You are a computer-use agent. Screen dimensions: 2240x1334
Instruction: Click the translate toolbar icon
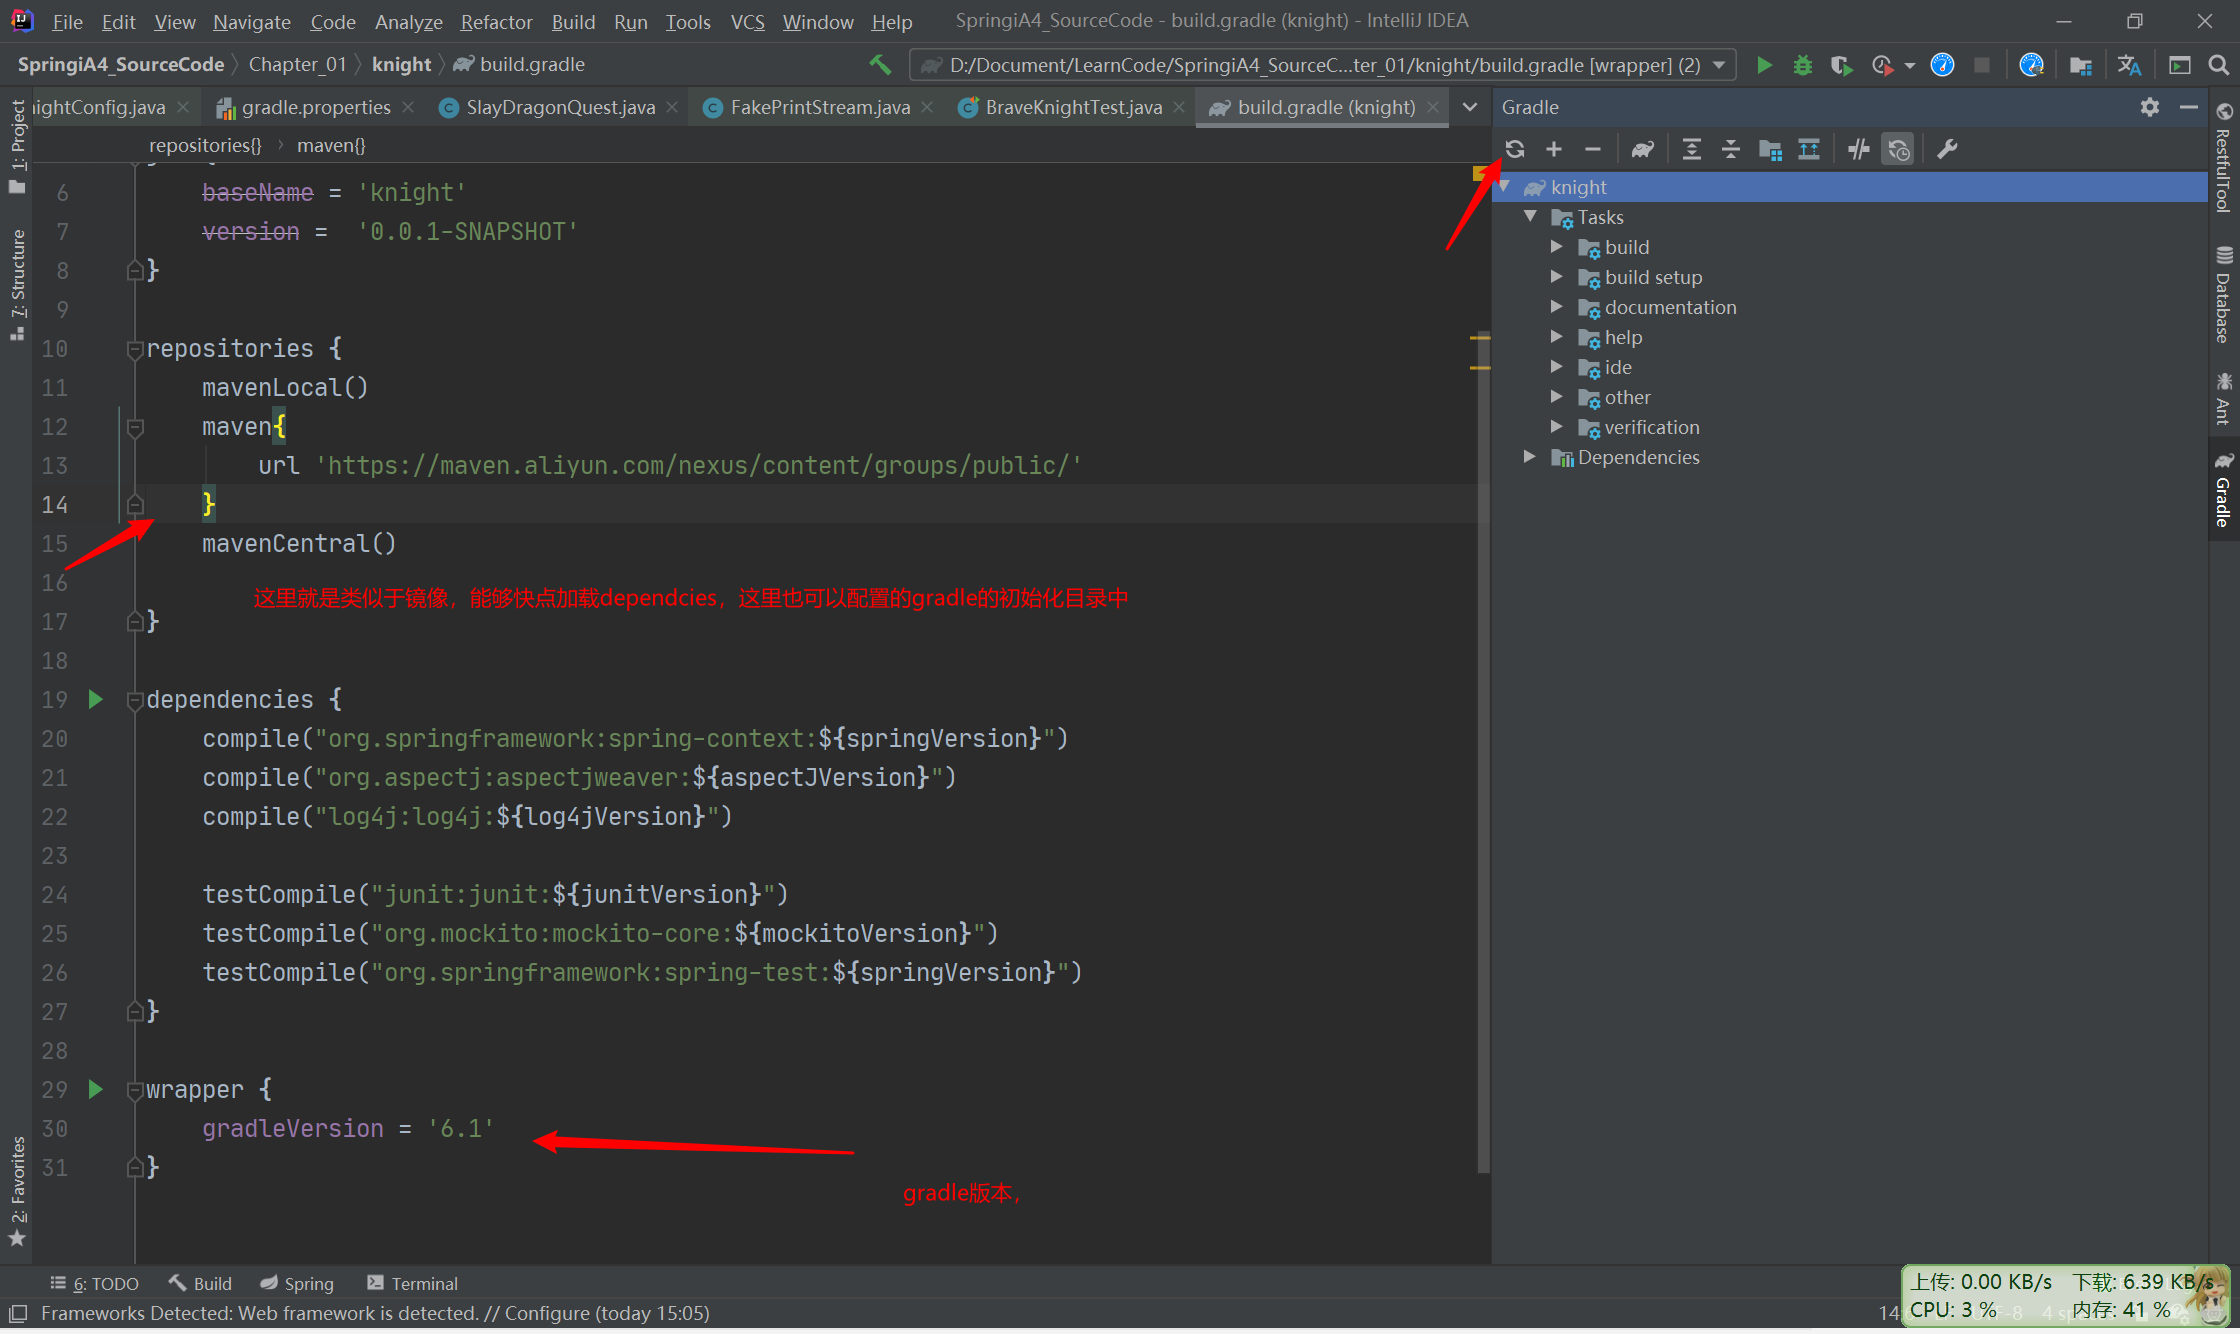[2129, 65]
